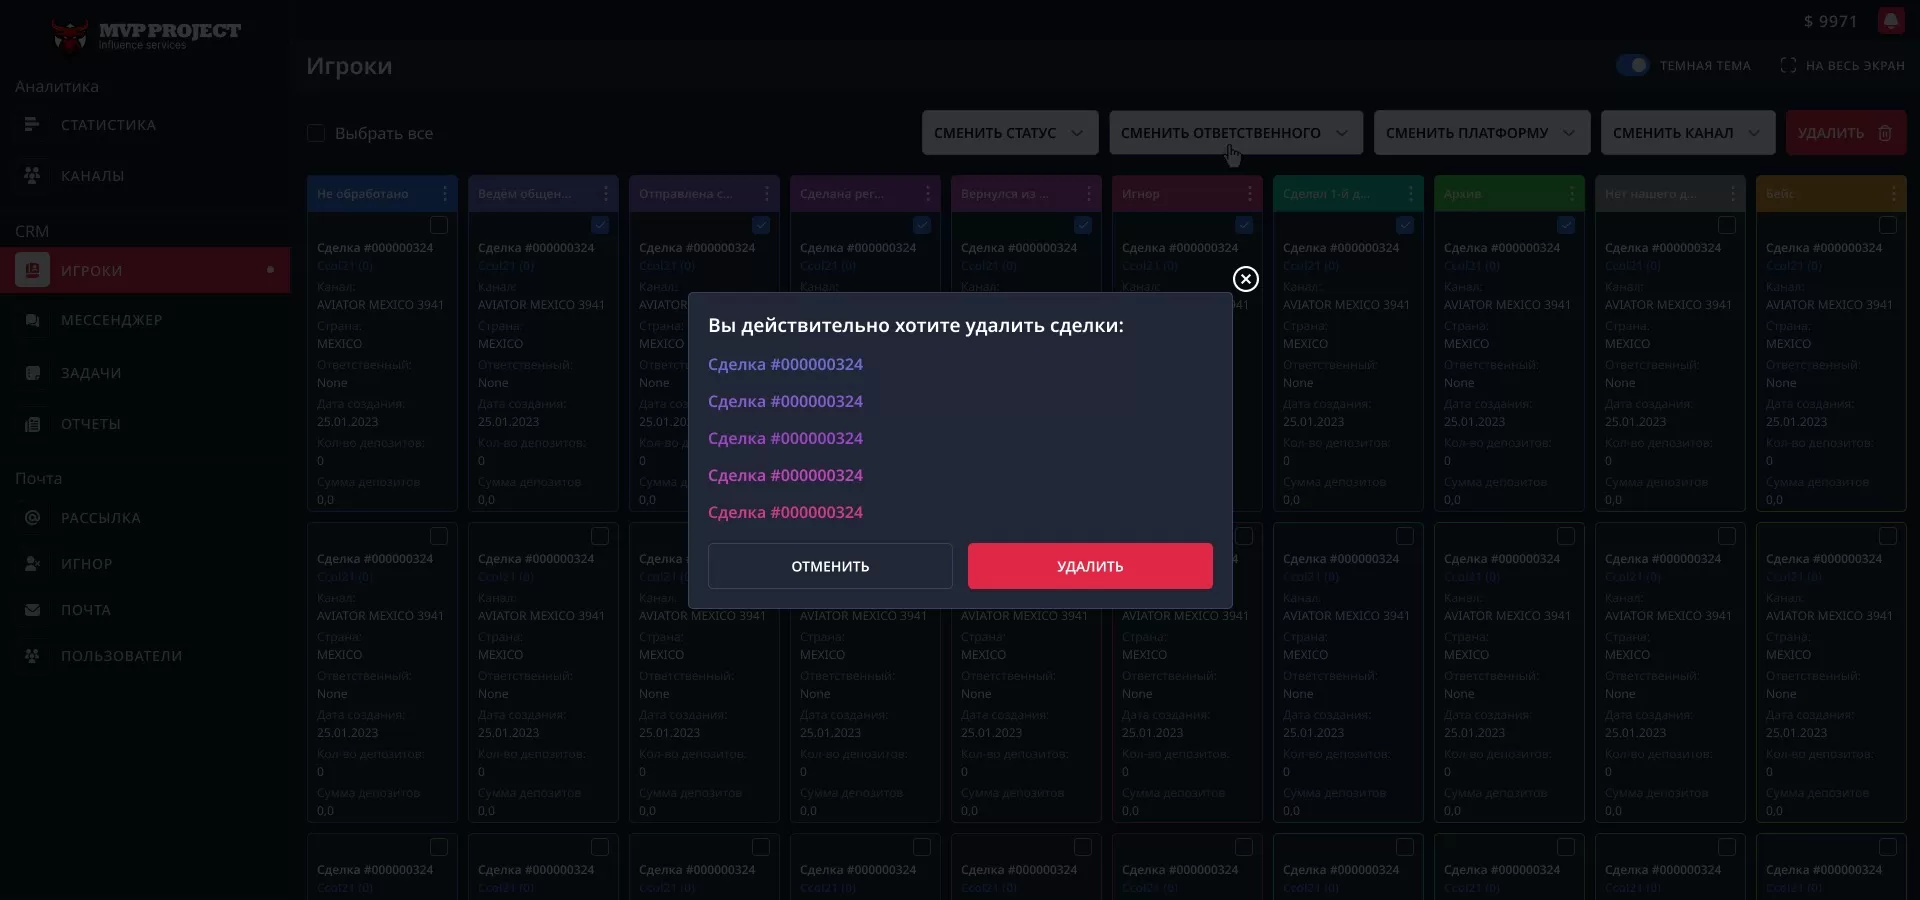
Task: Open the Сменить платформу dropdown
Action: tap(1481, 133)
